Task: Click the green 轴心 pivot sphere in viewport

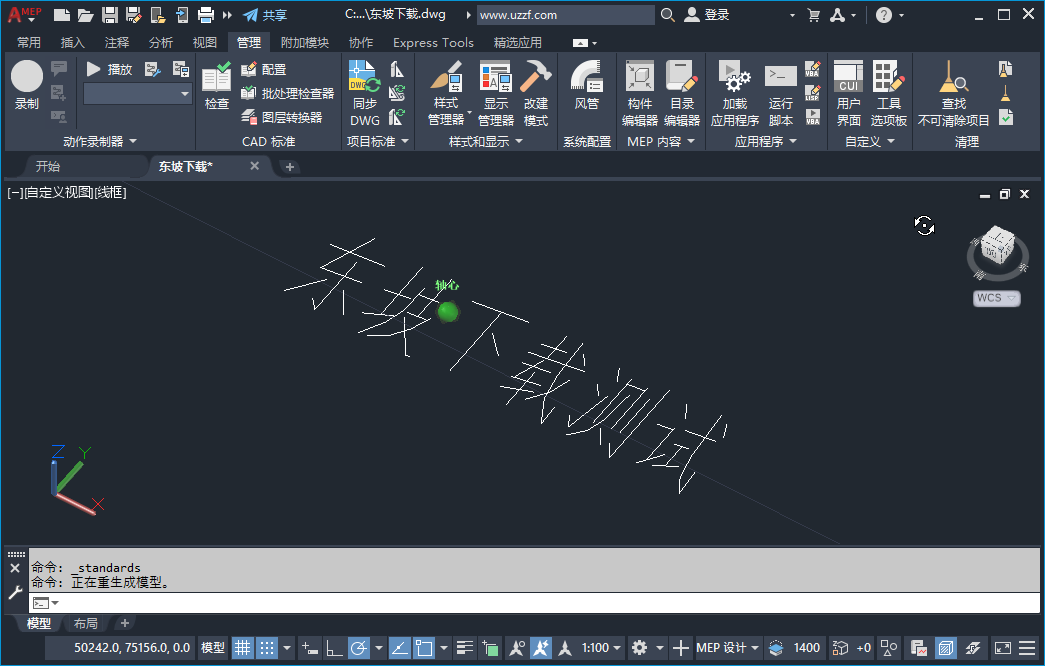Action: [x=448, y=312]
